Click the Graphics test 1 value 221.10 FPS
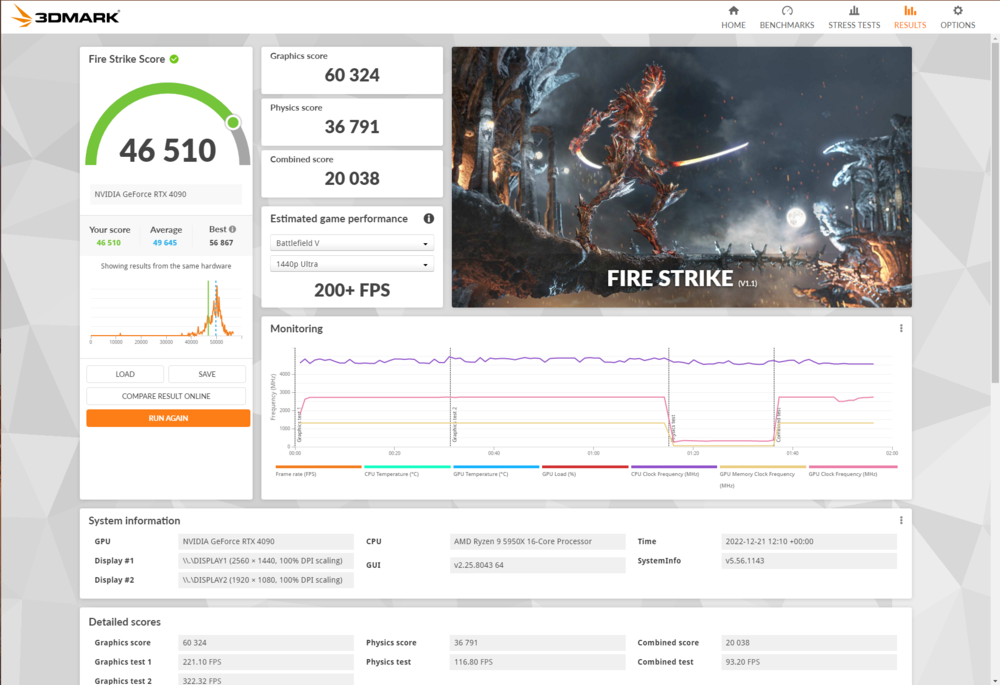 pyautogui.click(x=265, y=662)
